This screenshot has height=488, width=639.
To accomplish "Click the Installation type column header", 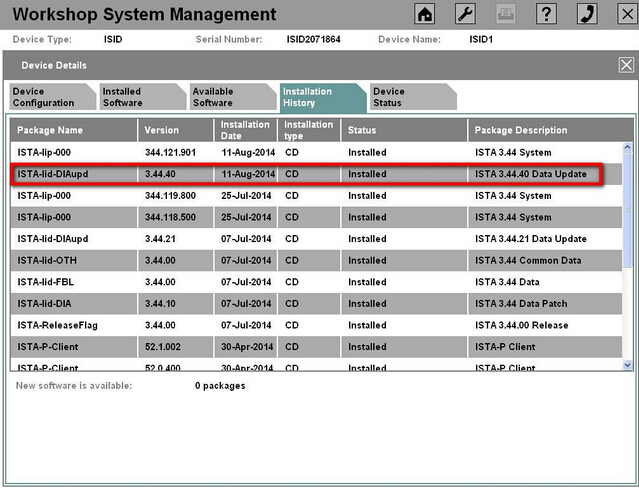I will (x=309, y=130).
